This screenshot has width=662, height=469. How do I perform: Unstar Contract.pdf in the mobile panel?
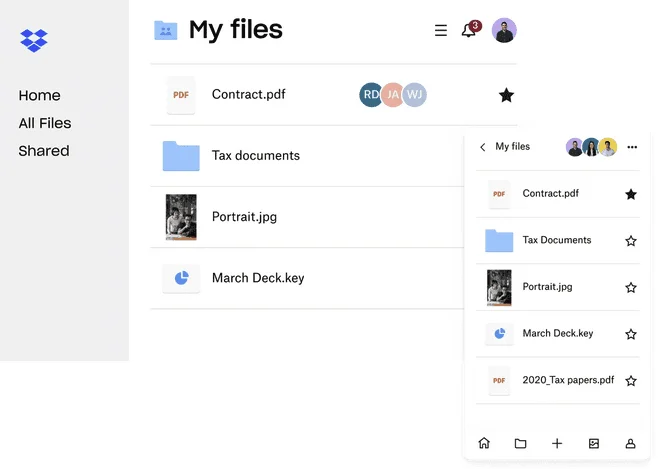(x=631, y=194)
